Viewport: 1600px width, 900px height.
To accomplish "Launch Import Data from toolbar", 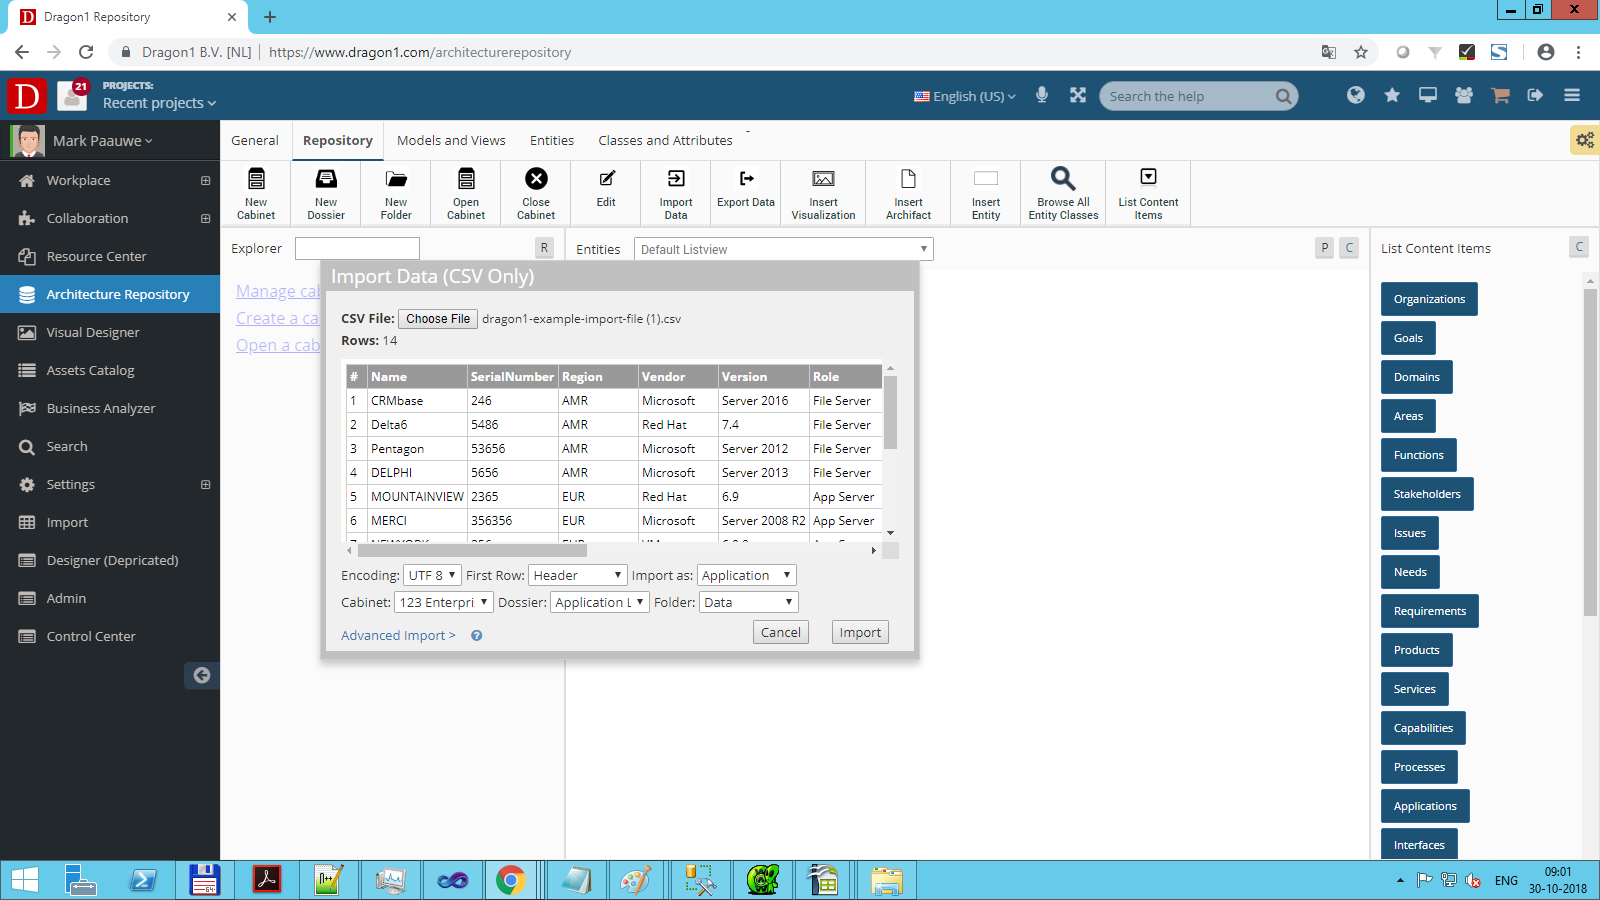I will 676,193.
